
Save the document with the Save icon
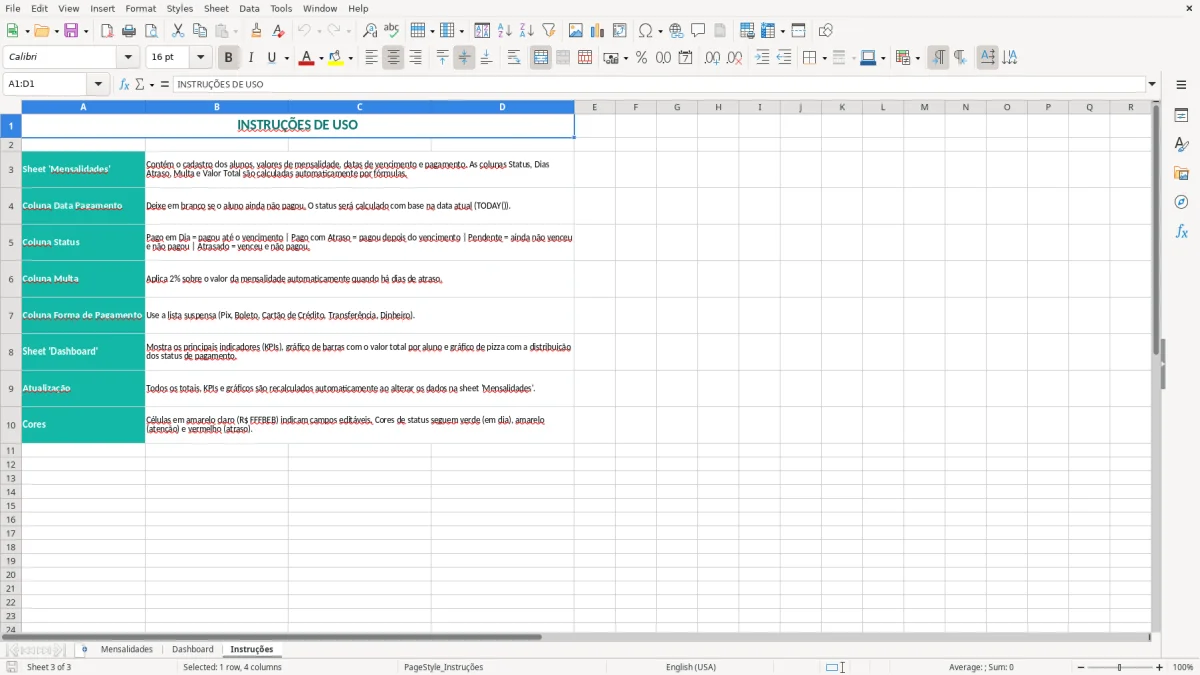pyautogui.click(x=71, y=31)
